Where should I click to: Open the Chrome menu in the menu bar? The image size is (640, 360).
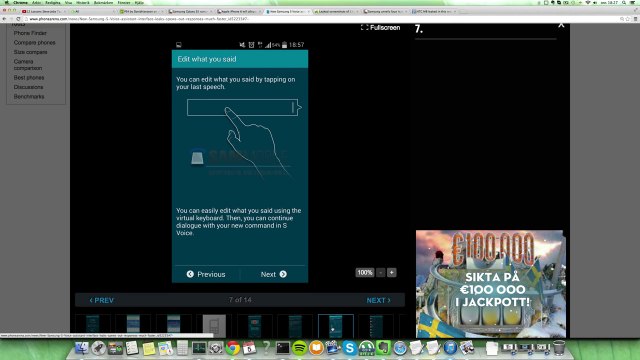pos(20,2)
